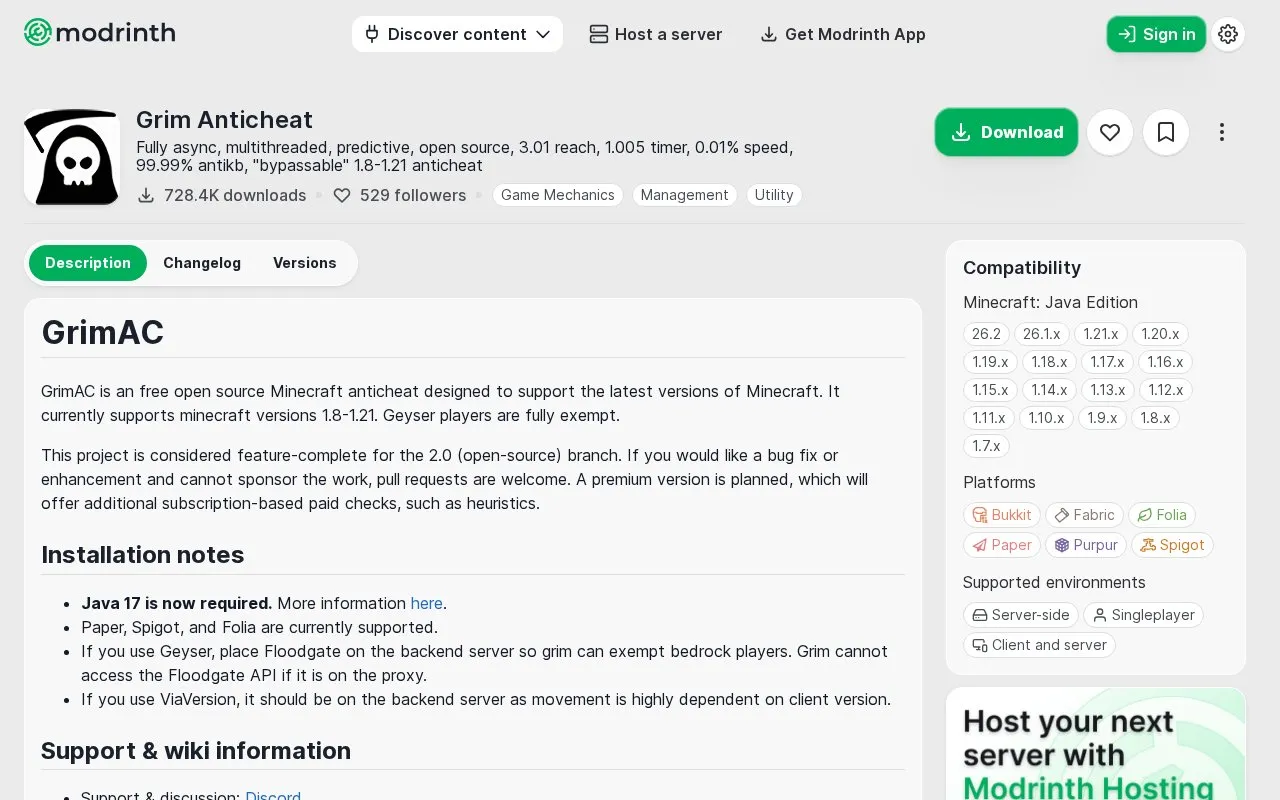Switch to the Changelog tab
Viewport: 1280px width, 800px height.
[202, 263]
